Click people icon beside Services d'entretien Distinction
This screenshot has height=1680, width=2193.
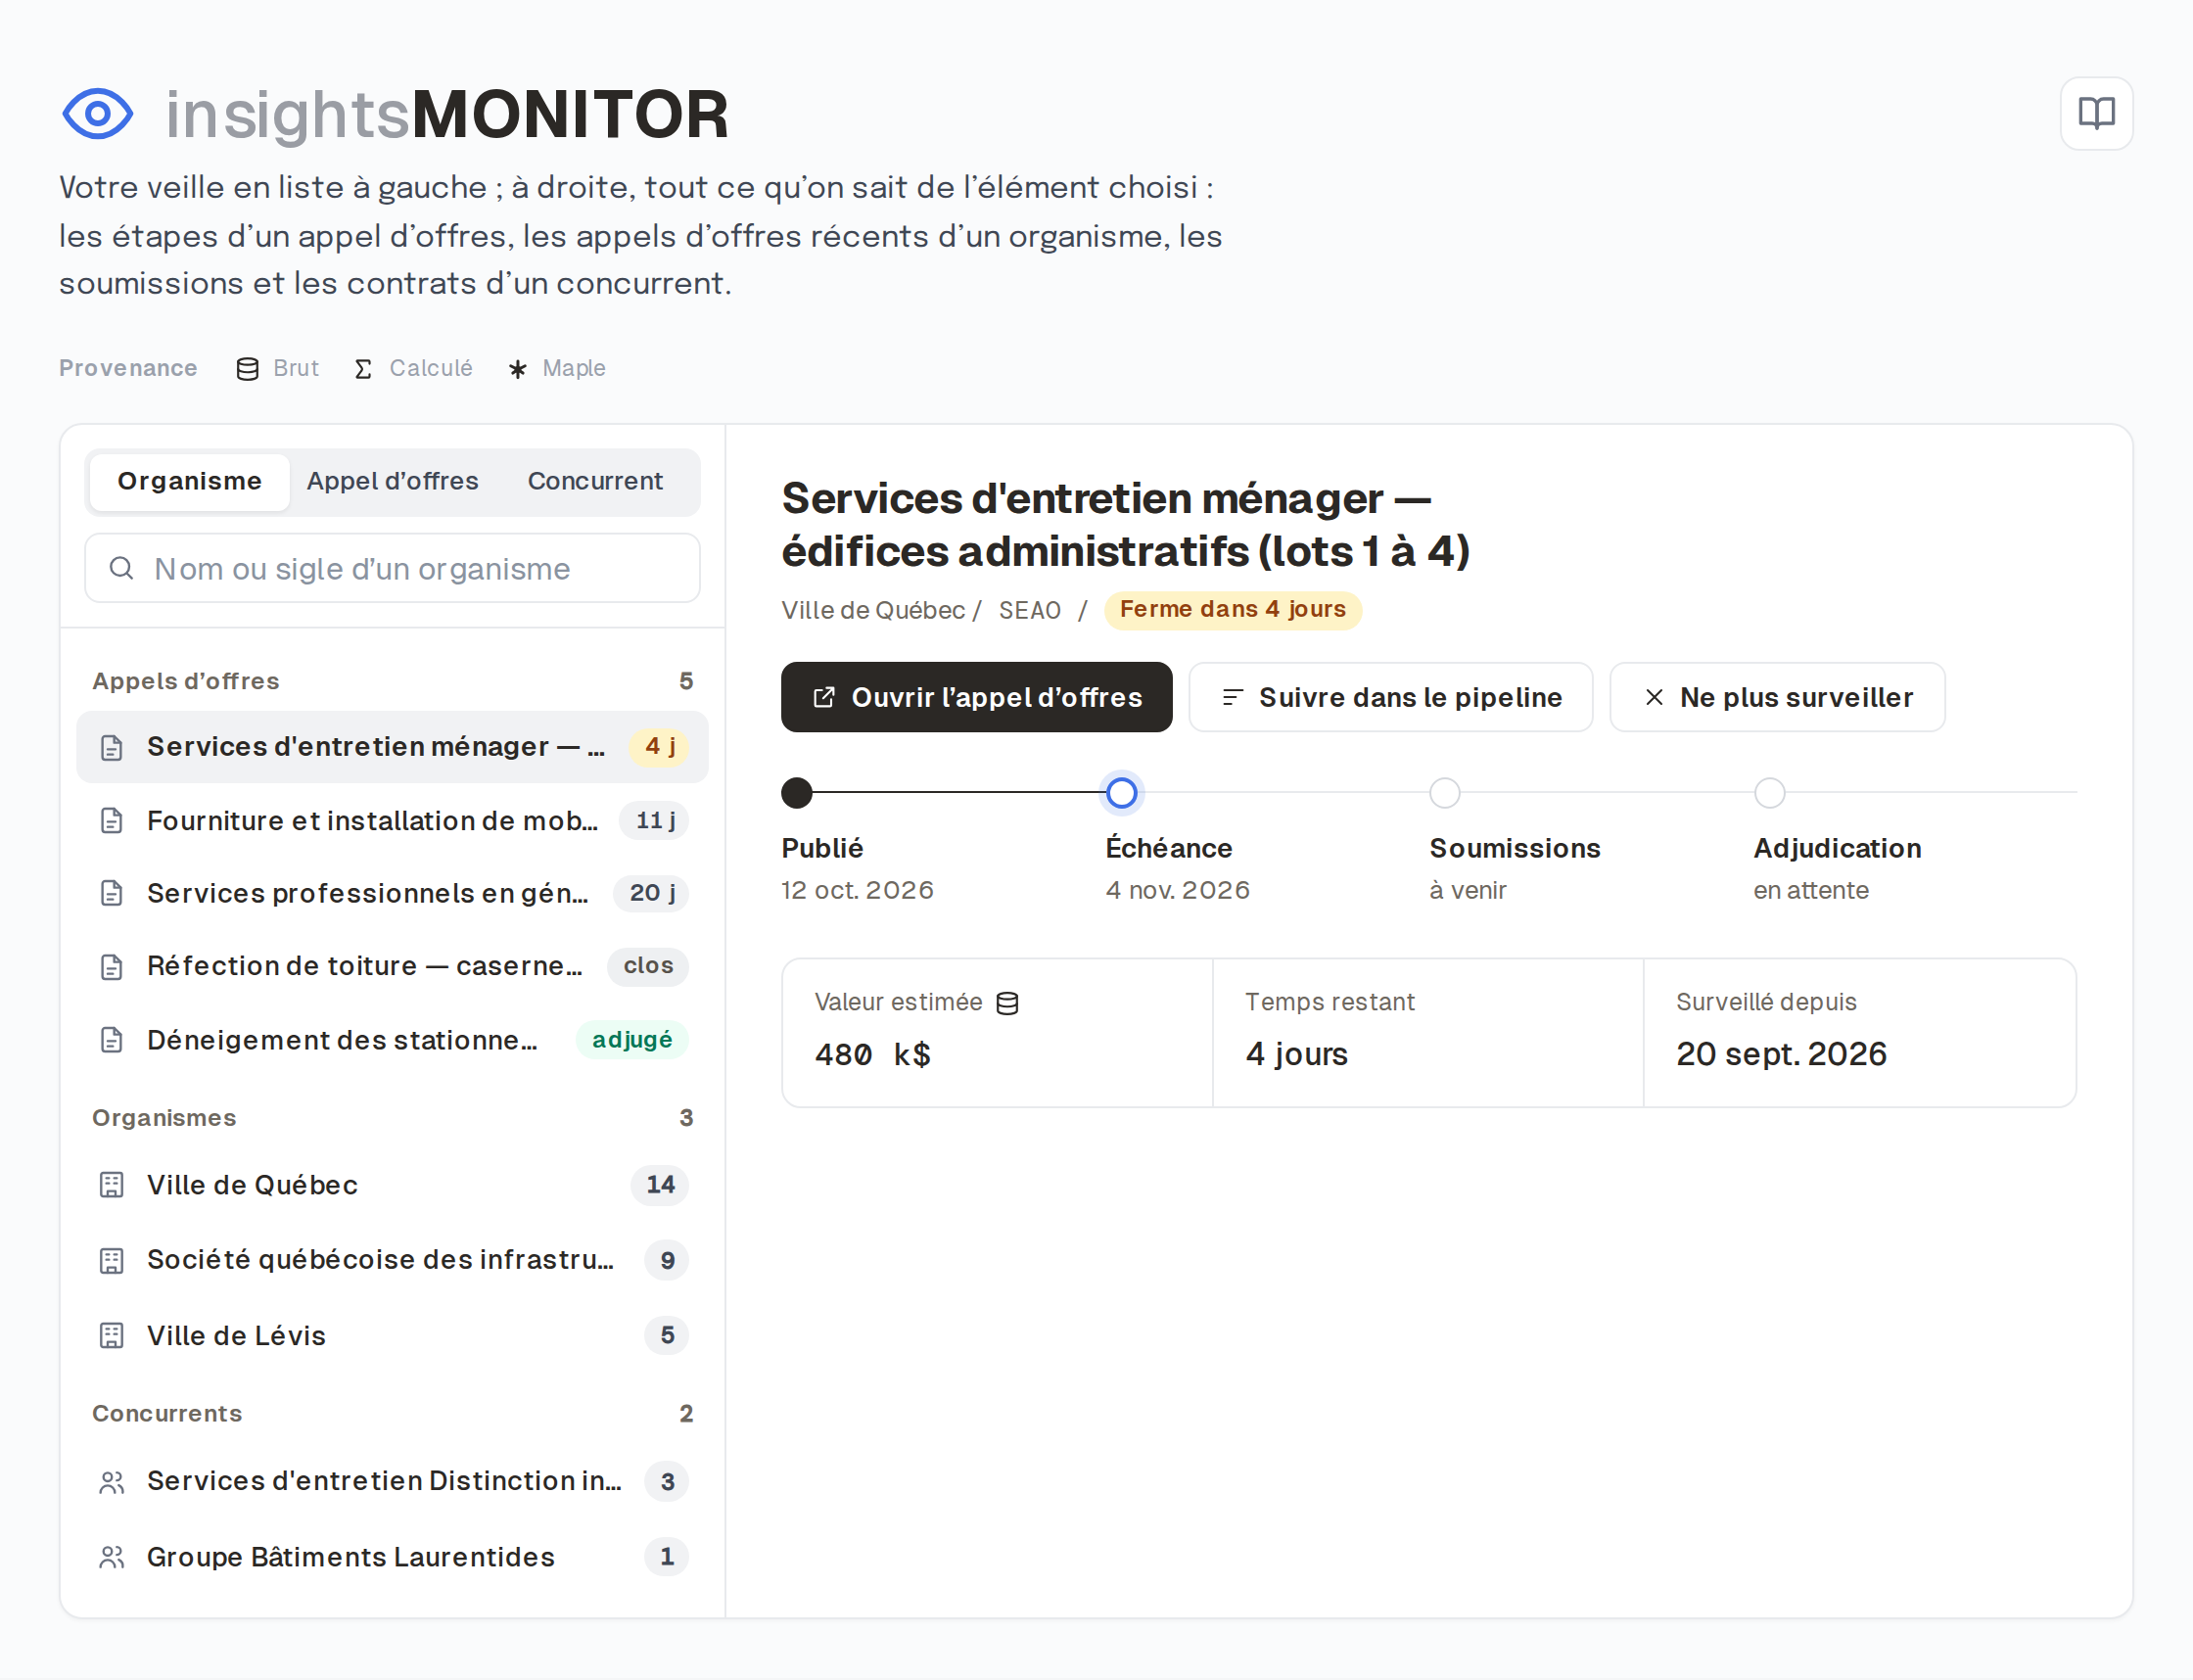click(x=112, y=1482)
